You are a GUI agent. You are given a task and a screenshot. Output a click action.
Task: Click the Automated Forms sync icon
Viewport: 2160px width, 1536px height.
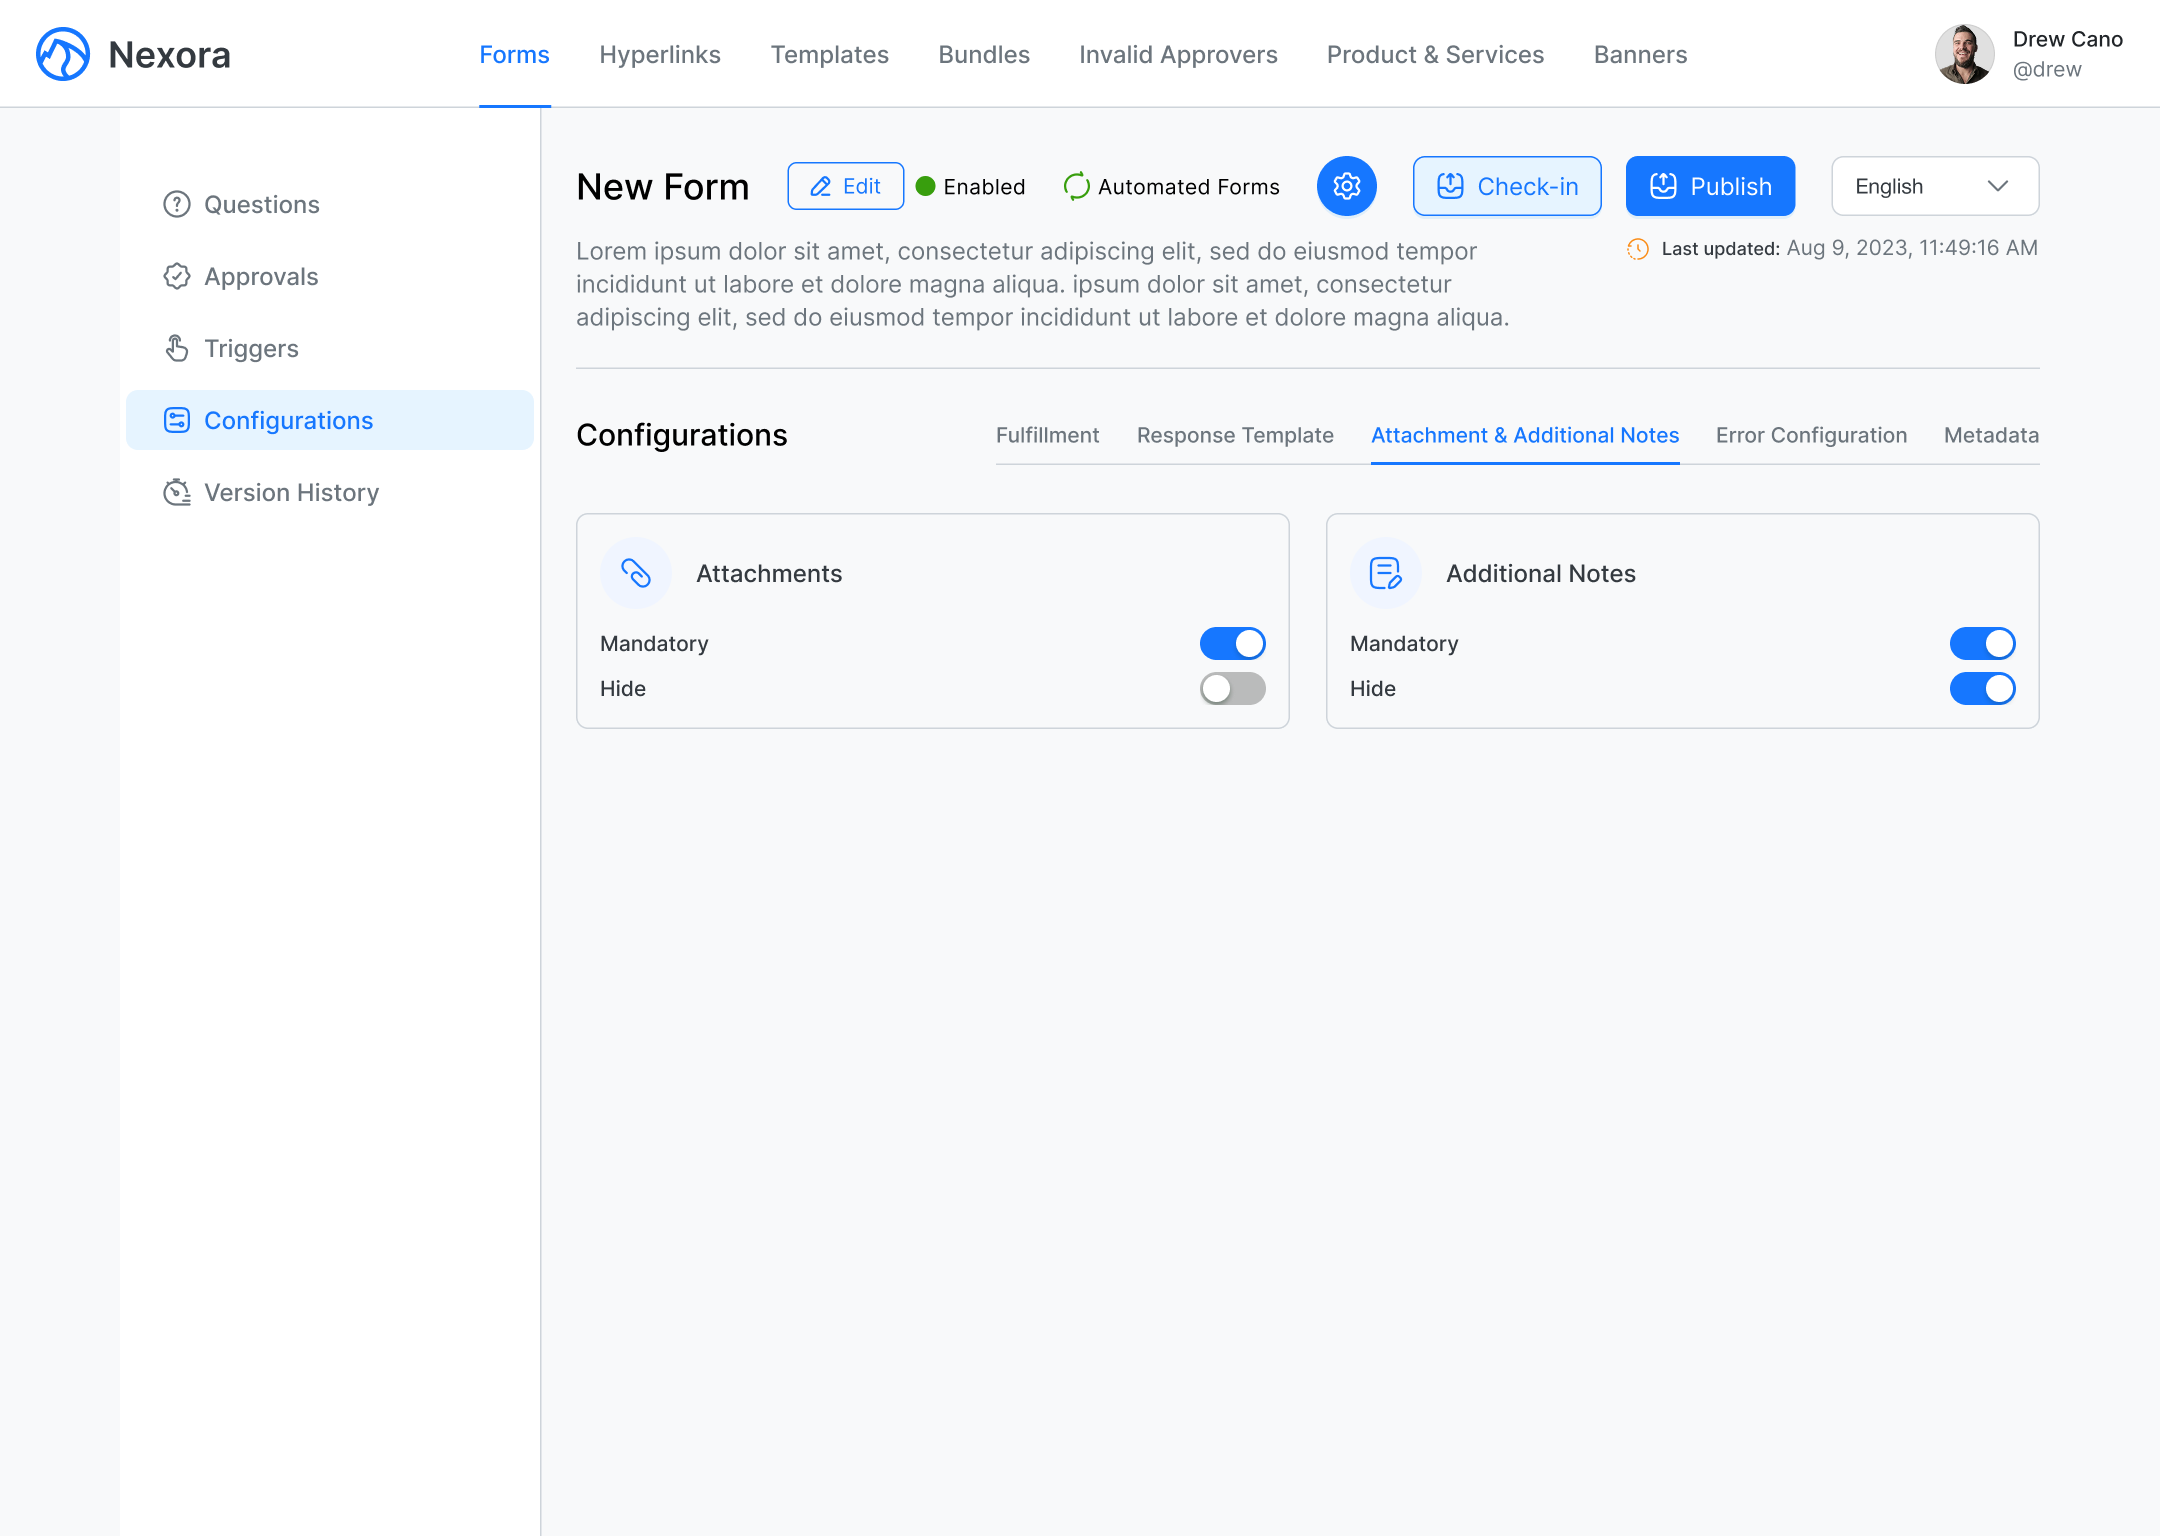pyautogui.click(x=1076, y=186)
